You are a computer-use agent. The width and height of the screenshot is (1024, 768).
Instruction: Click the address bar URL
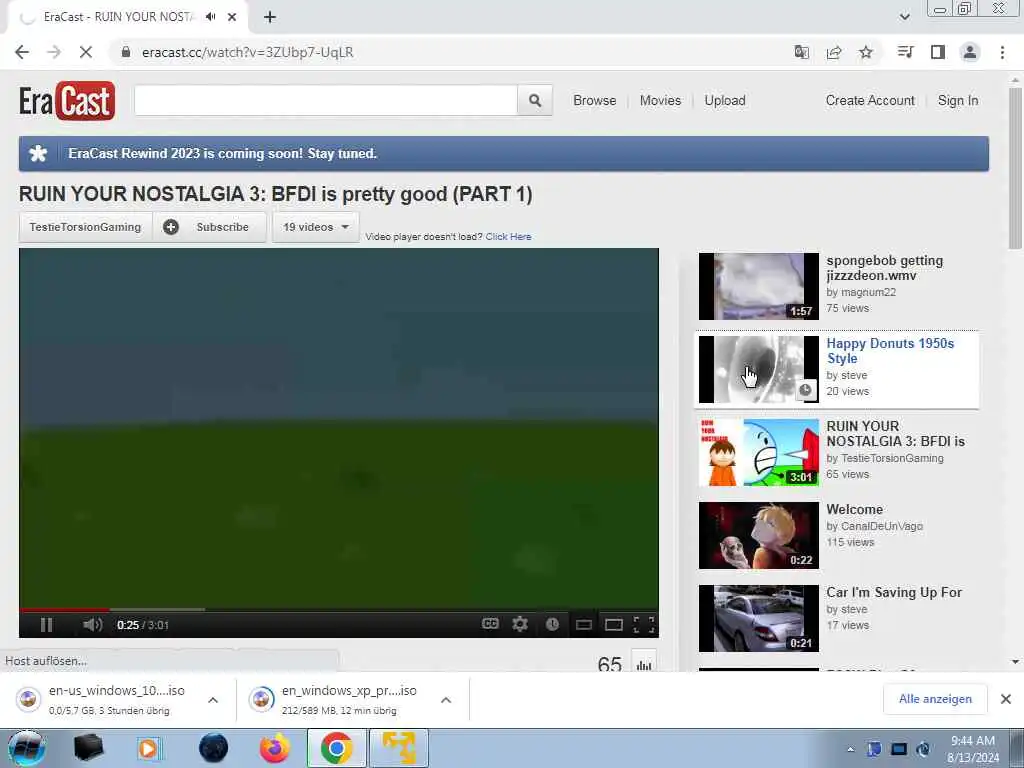point(248,52)
